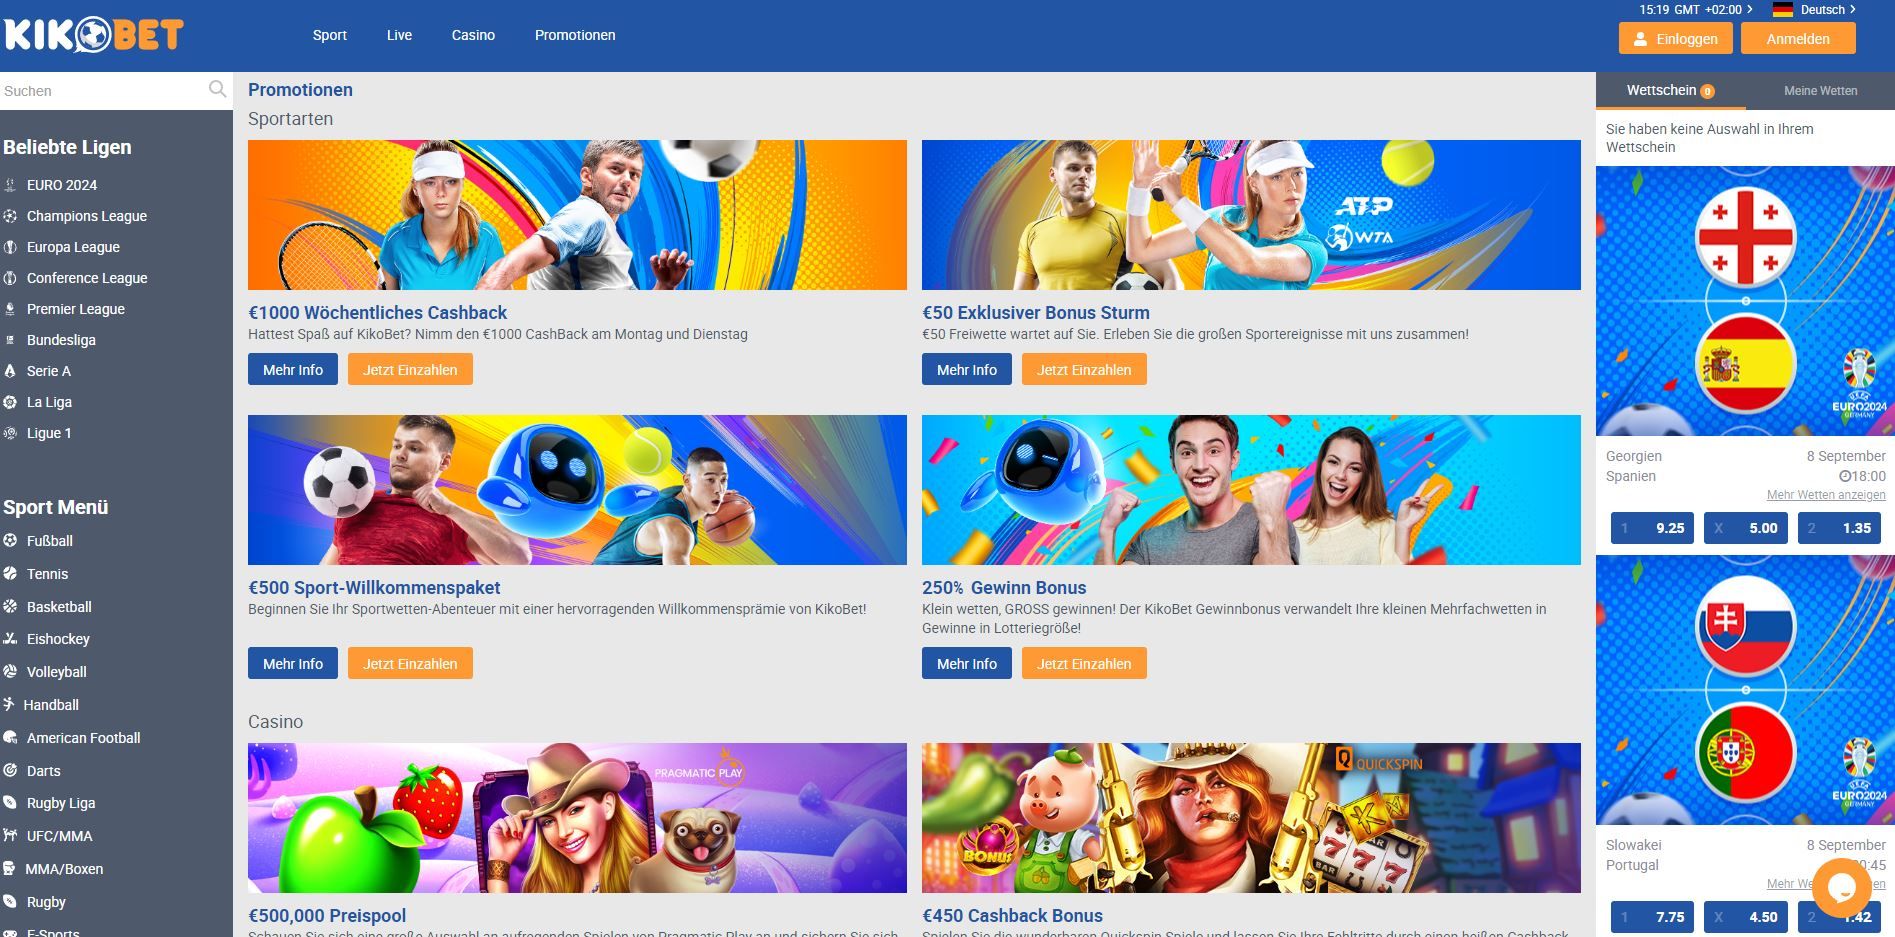This screenshot has width=1895, height=937.
Task: Open the Rugby sport link
Action: (x=46, y=902)
